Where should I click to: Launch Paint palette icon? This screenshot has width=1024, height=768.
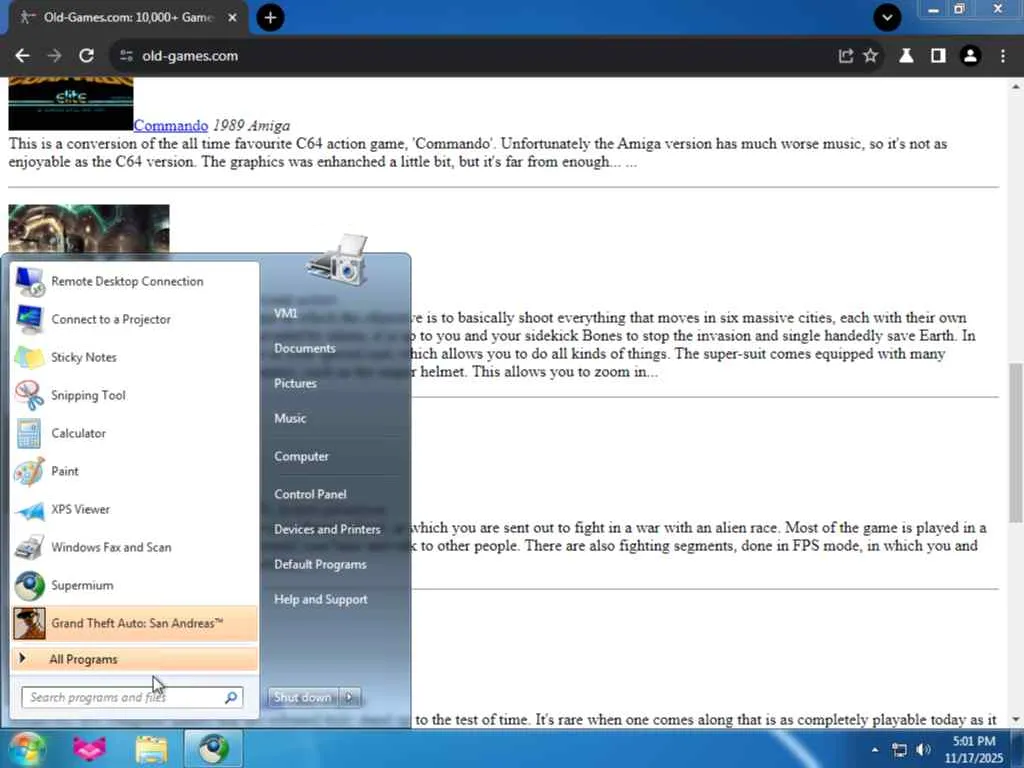[x=29, y=472]
